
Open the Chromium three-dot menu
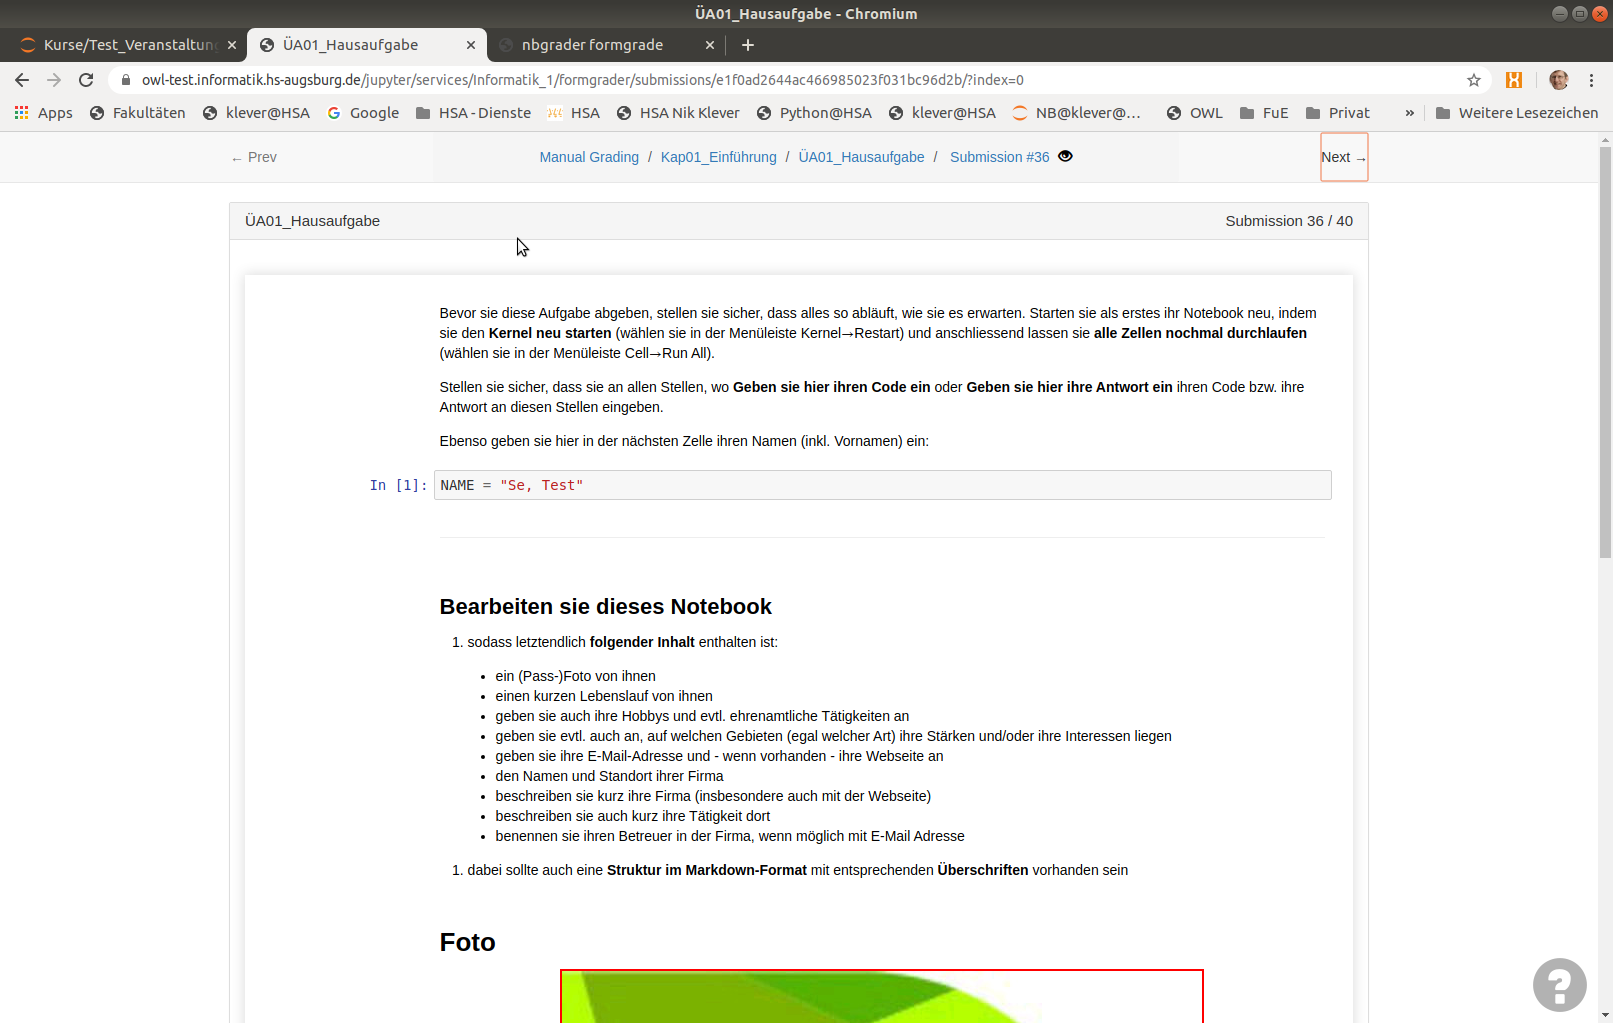click(1591, 80)
